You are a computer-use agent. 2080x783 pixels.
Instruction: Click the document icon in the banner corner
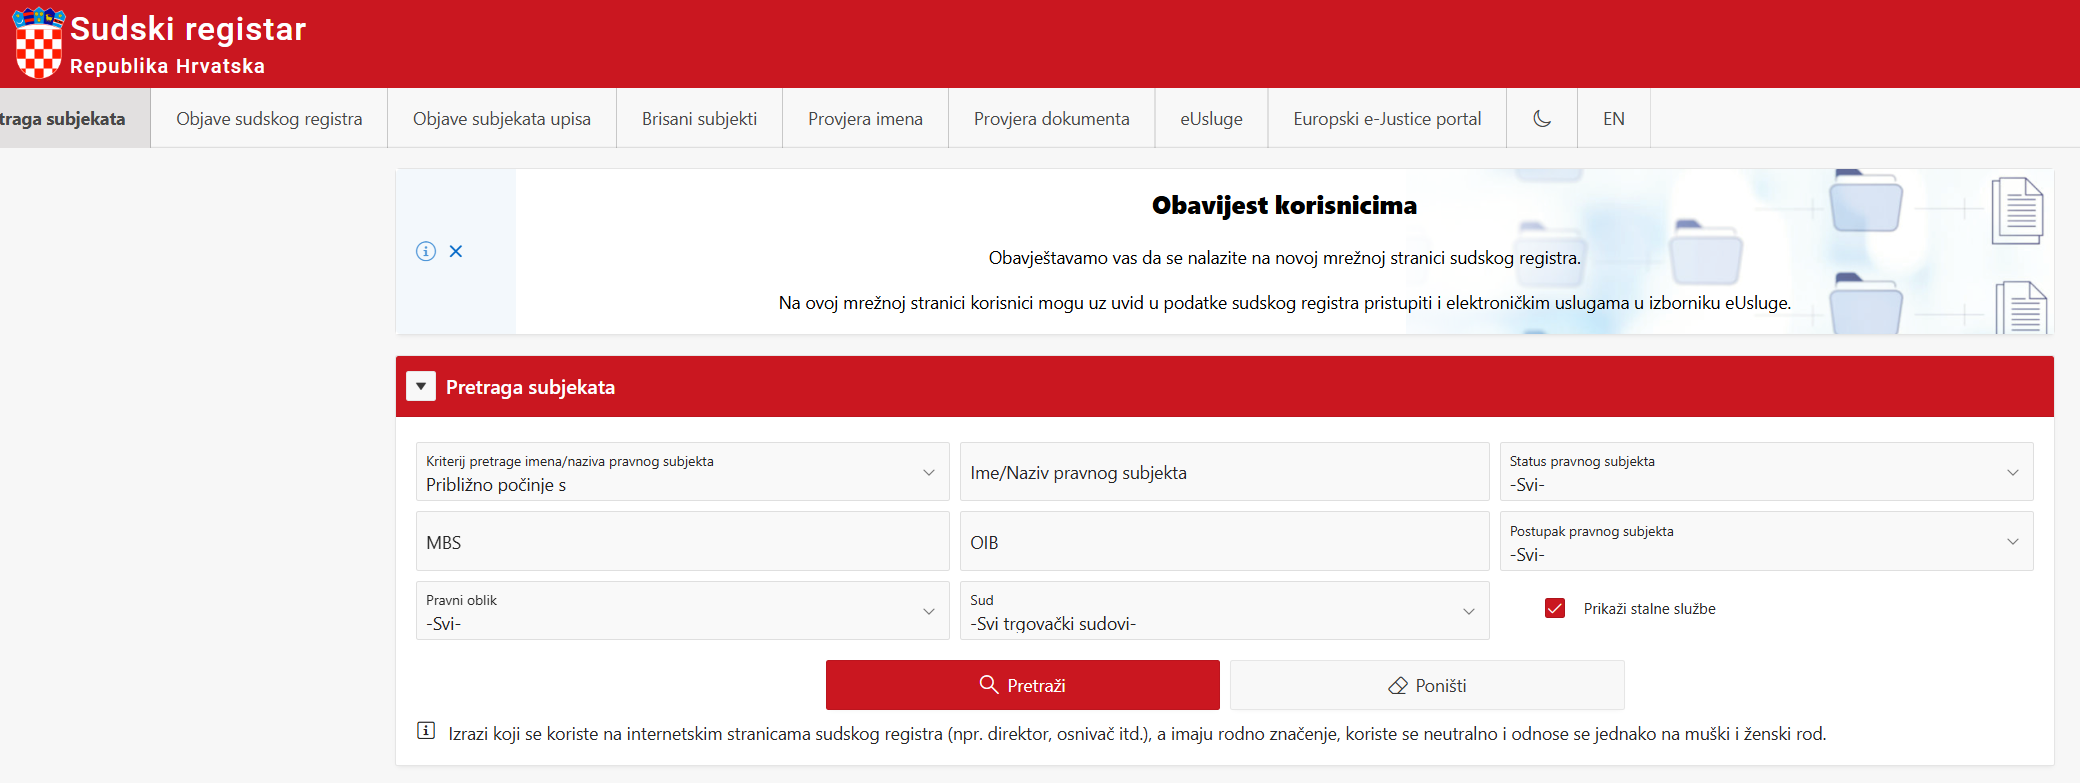point(2016,211)
